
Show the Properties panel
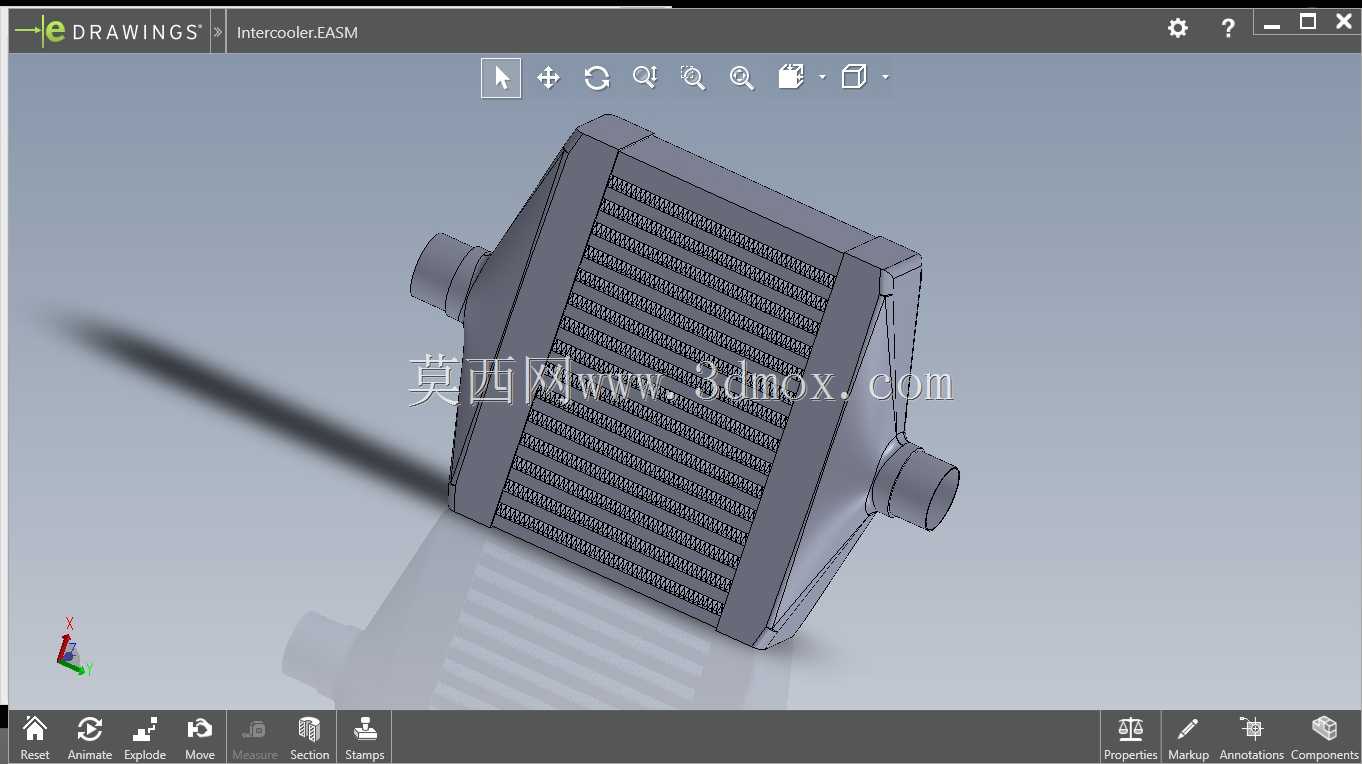pos(1131,737)
